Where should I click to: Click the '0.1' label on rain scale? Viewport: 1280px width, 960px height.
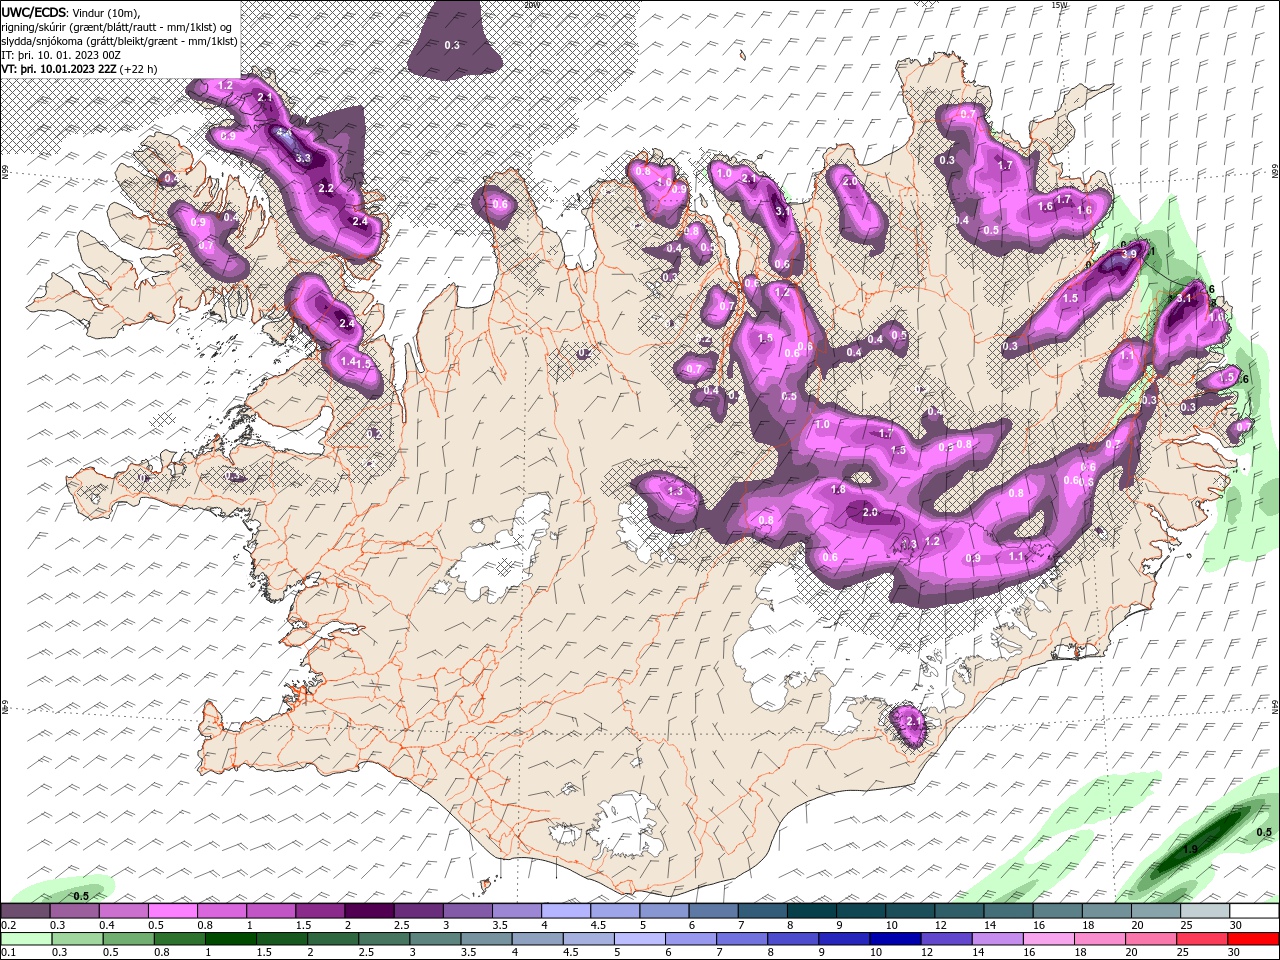(8, 953)
